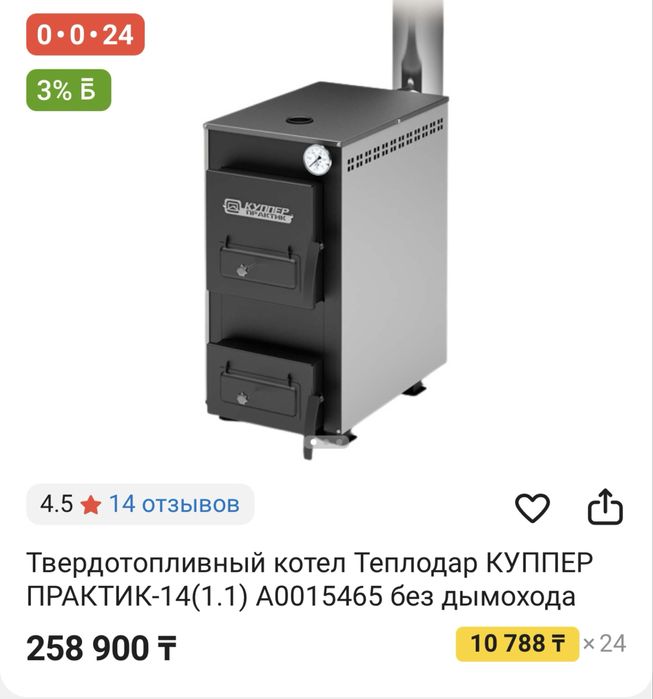
Task: Click the 258 900 ₸ price
Action: click(102, 648)
